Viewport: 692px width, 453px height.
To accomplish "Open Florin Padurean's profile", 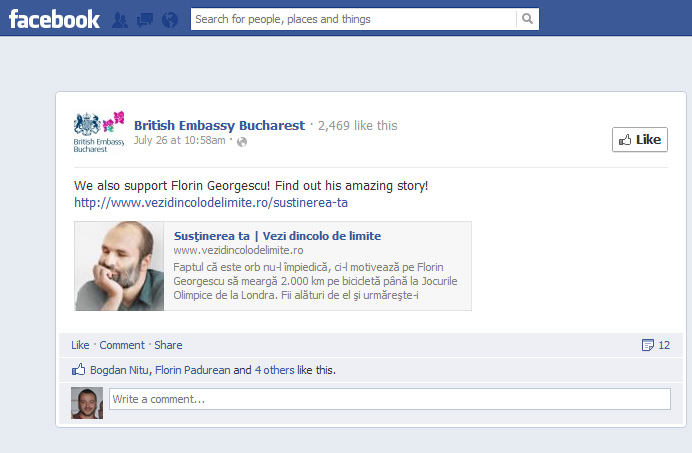I will pyautogui.click(x=193, y=370).
